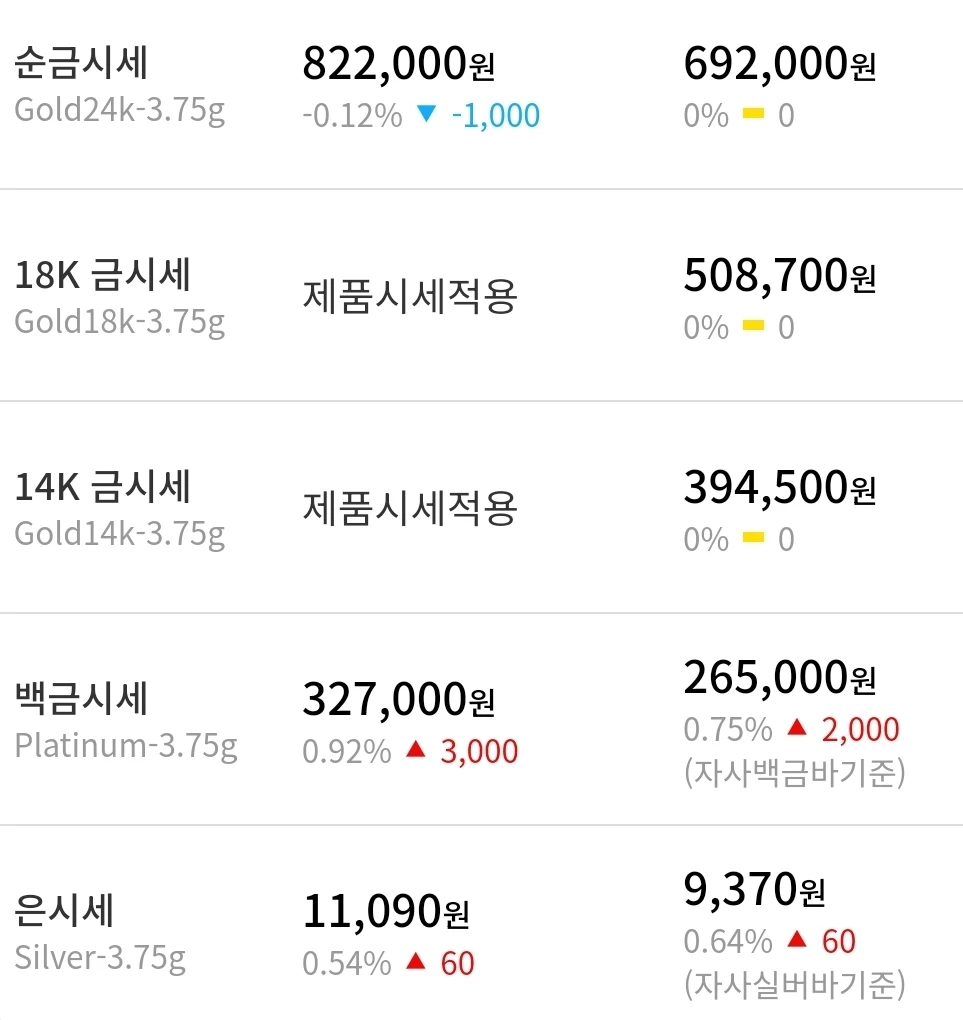The height and width of the screenshot is (1020, 963).
Task: Click the yellow dash icon under 394,500원
Action: [x=753, y=537]
